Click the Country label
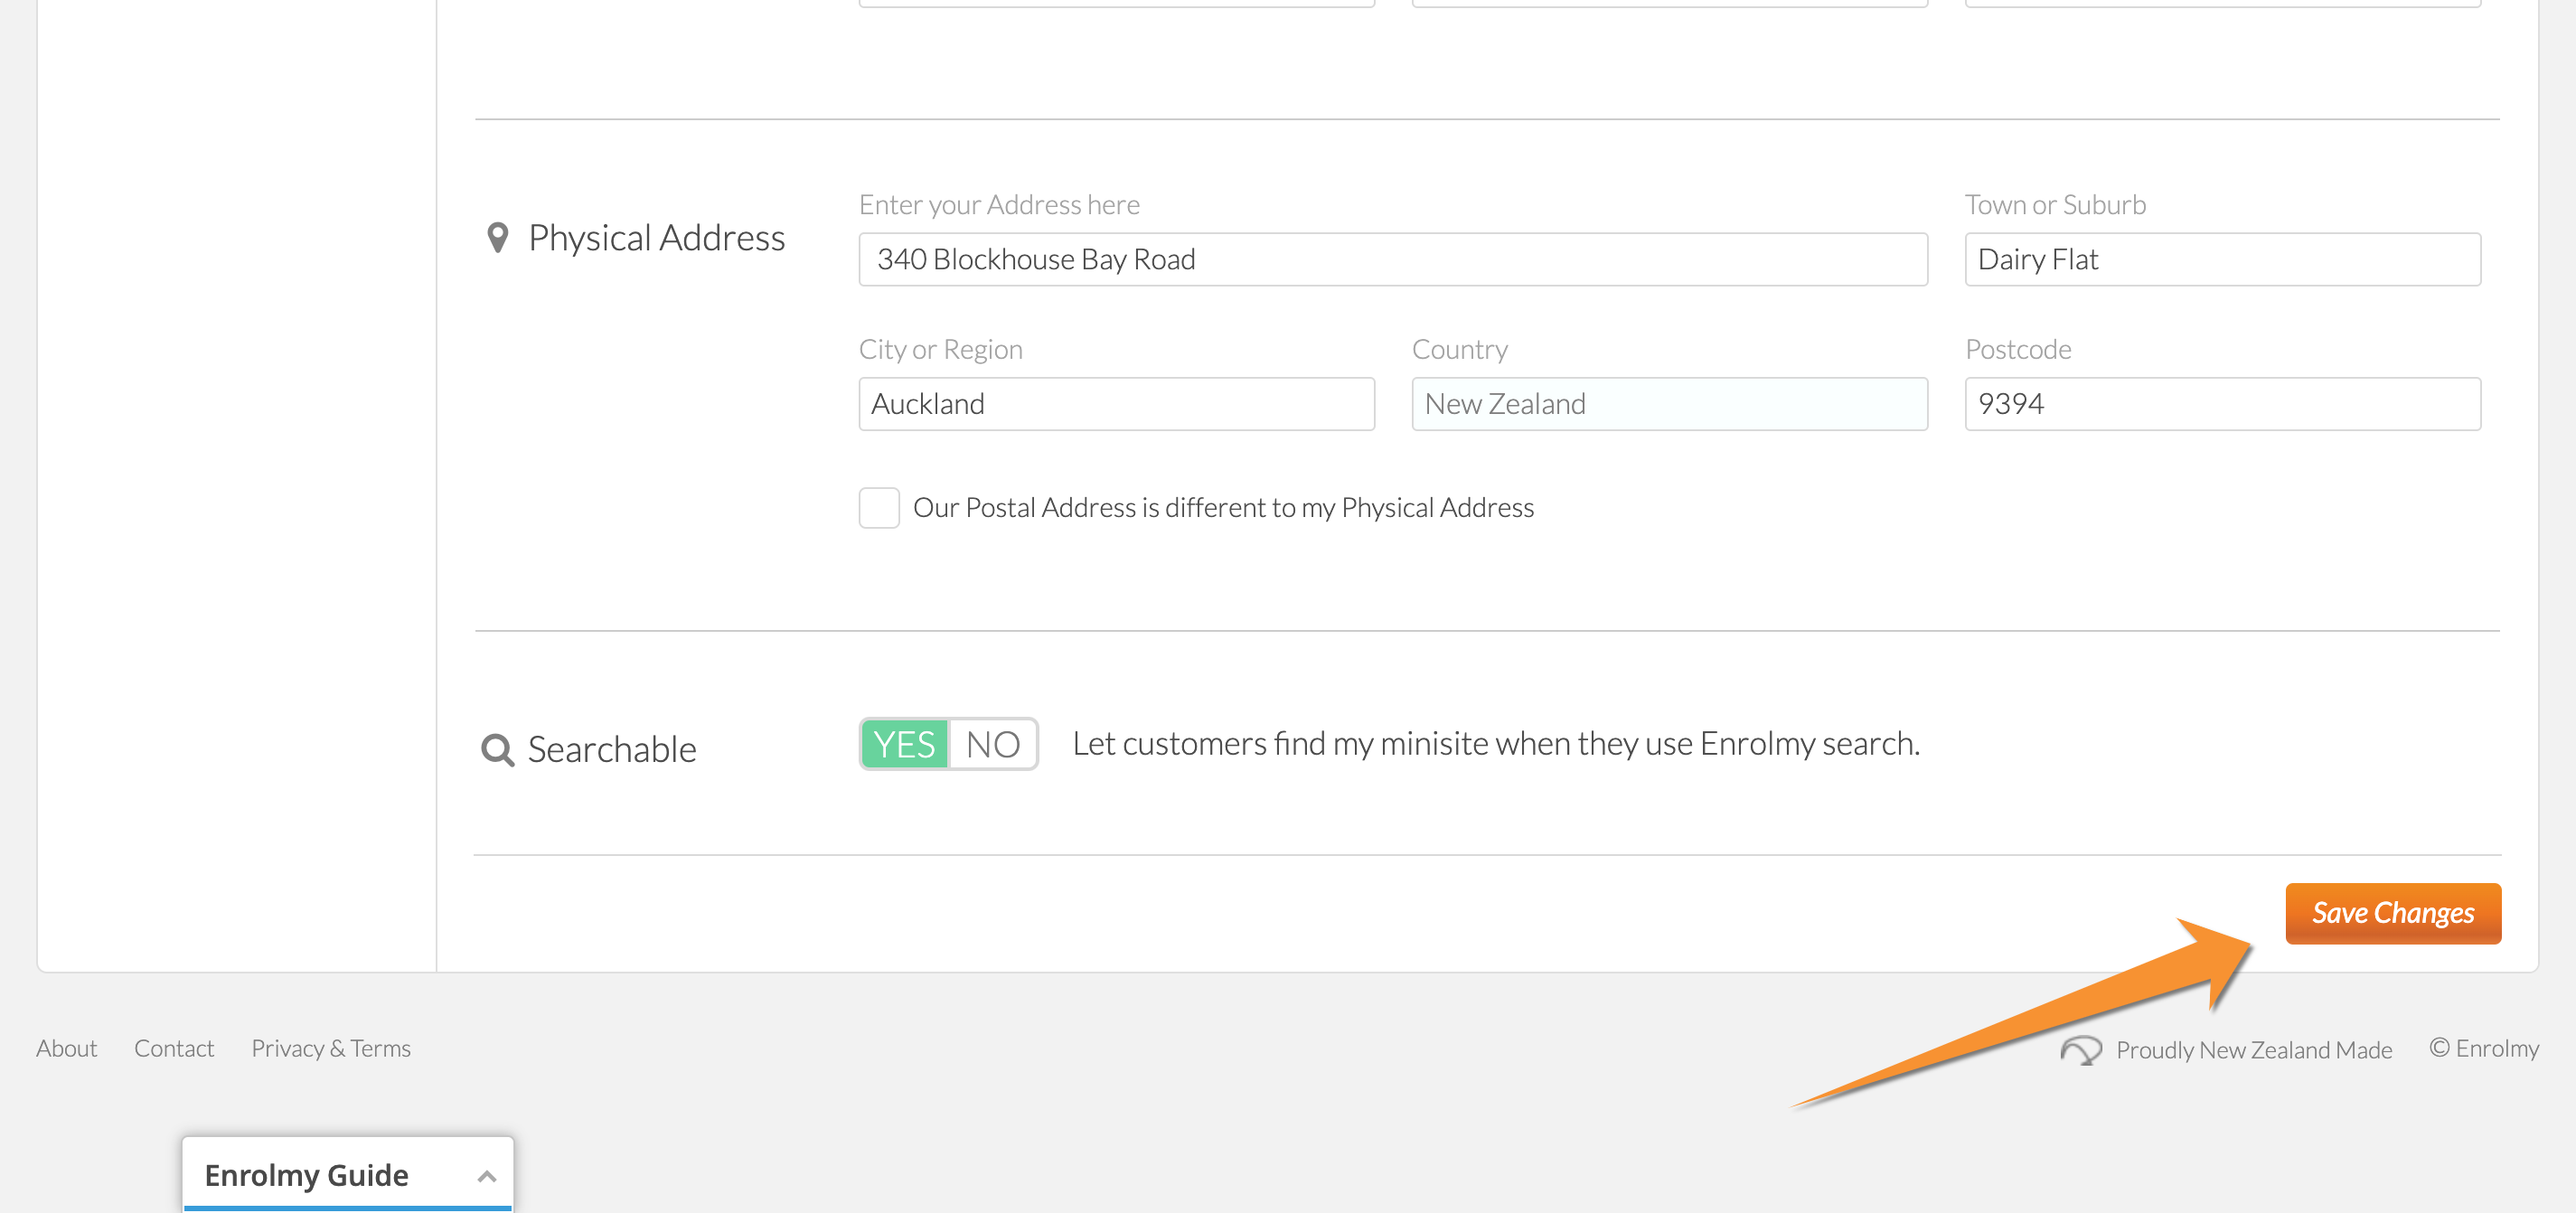 click(1459, 350)
